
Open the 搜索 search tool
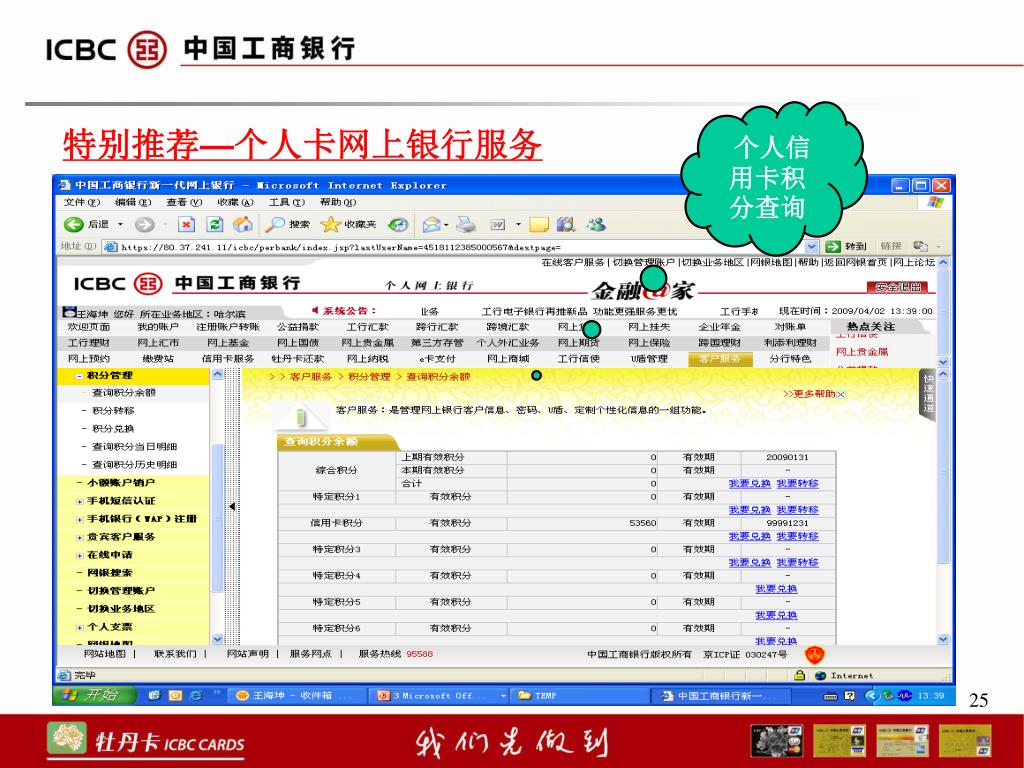click(x=287, y=225)
